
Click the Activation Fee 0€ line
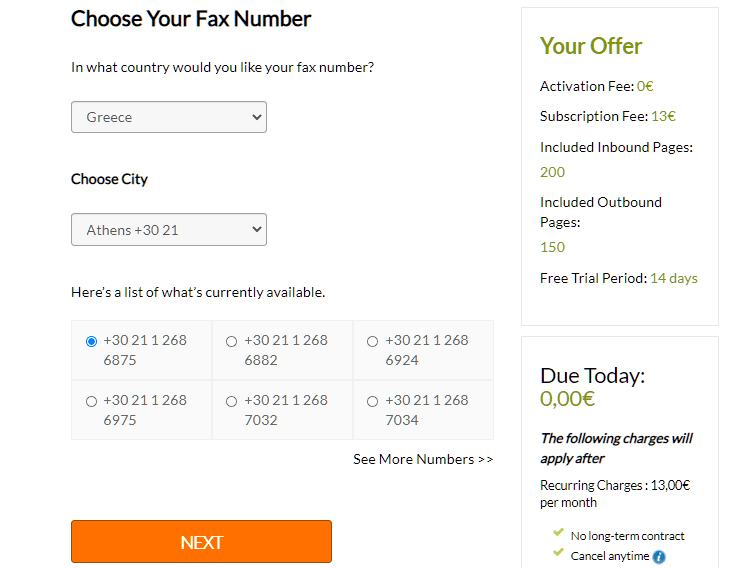[x=596, y=86]
